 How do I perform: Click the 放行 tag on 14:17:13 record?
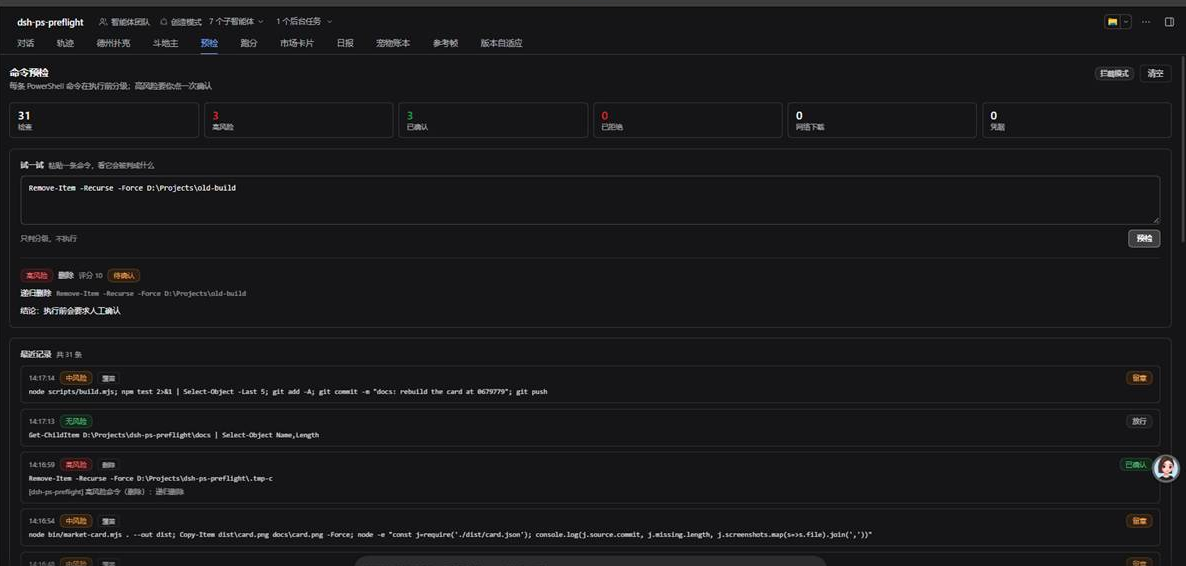[1139, 421]
